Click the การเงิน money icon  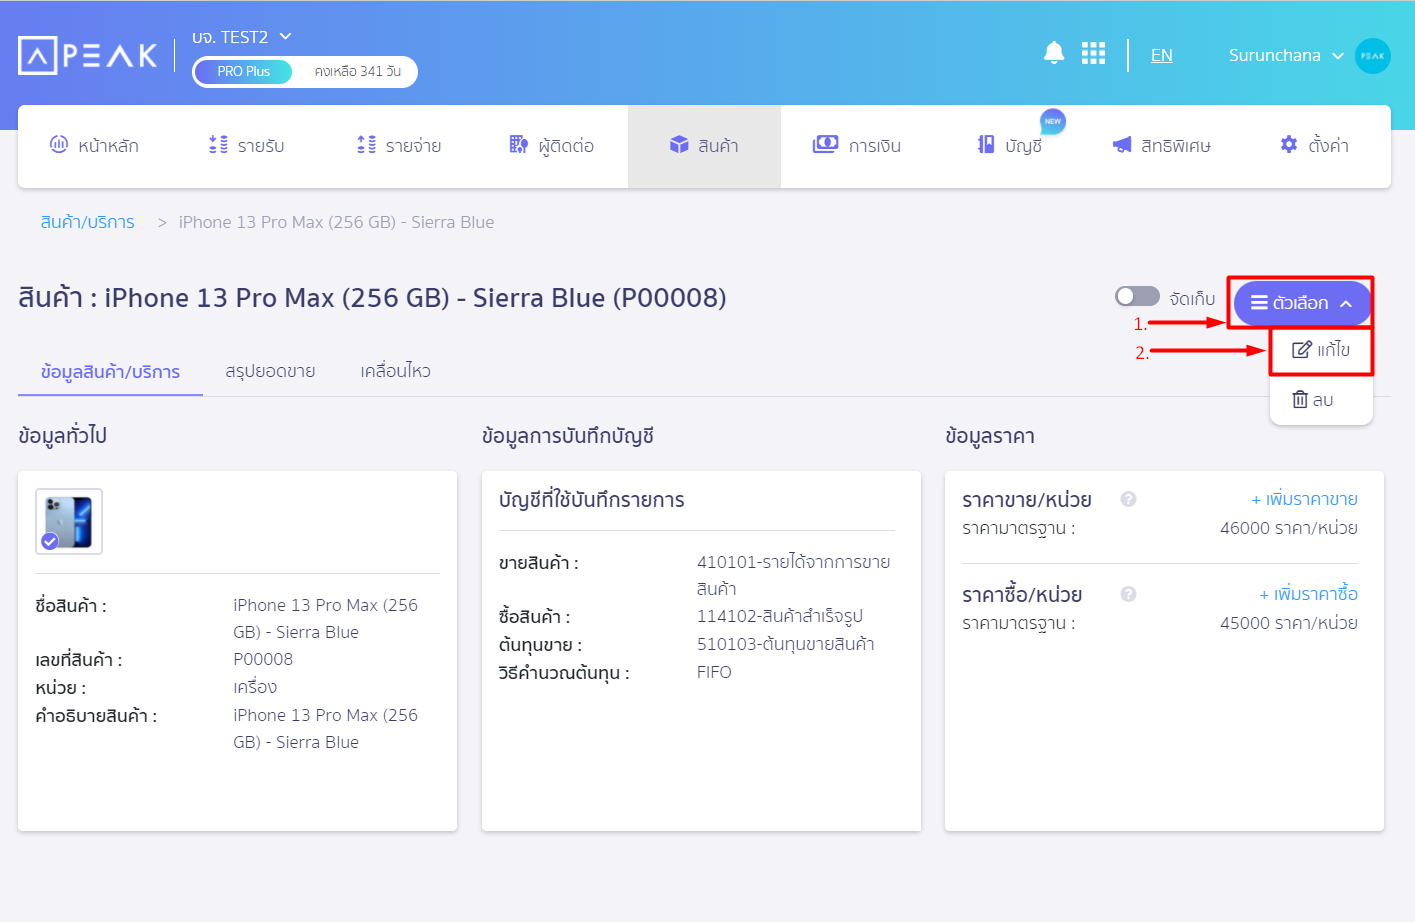click(x=825, y=145)
